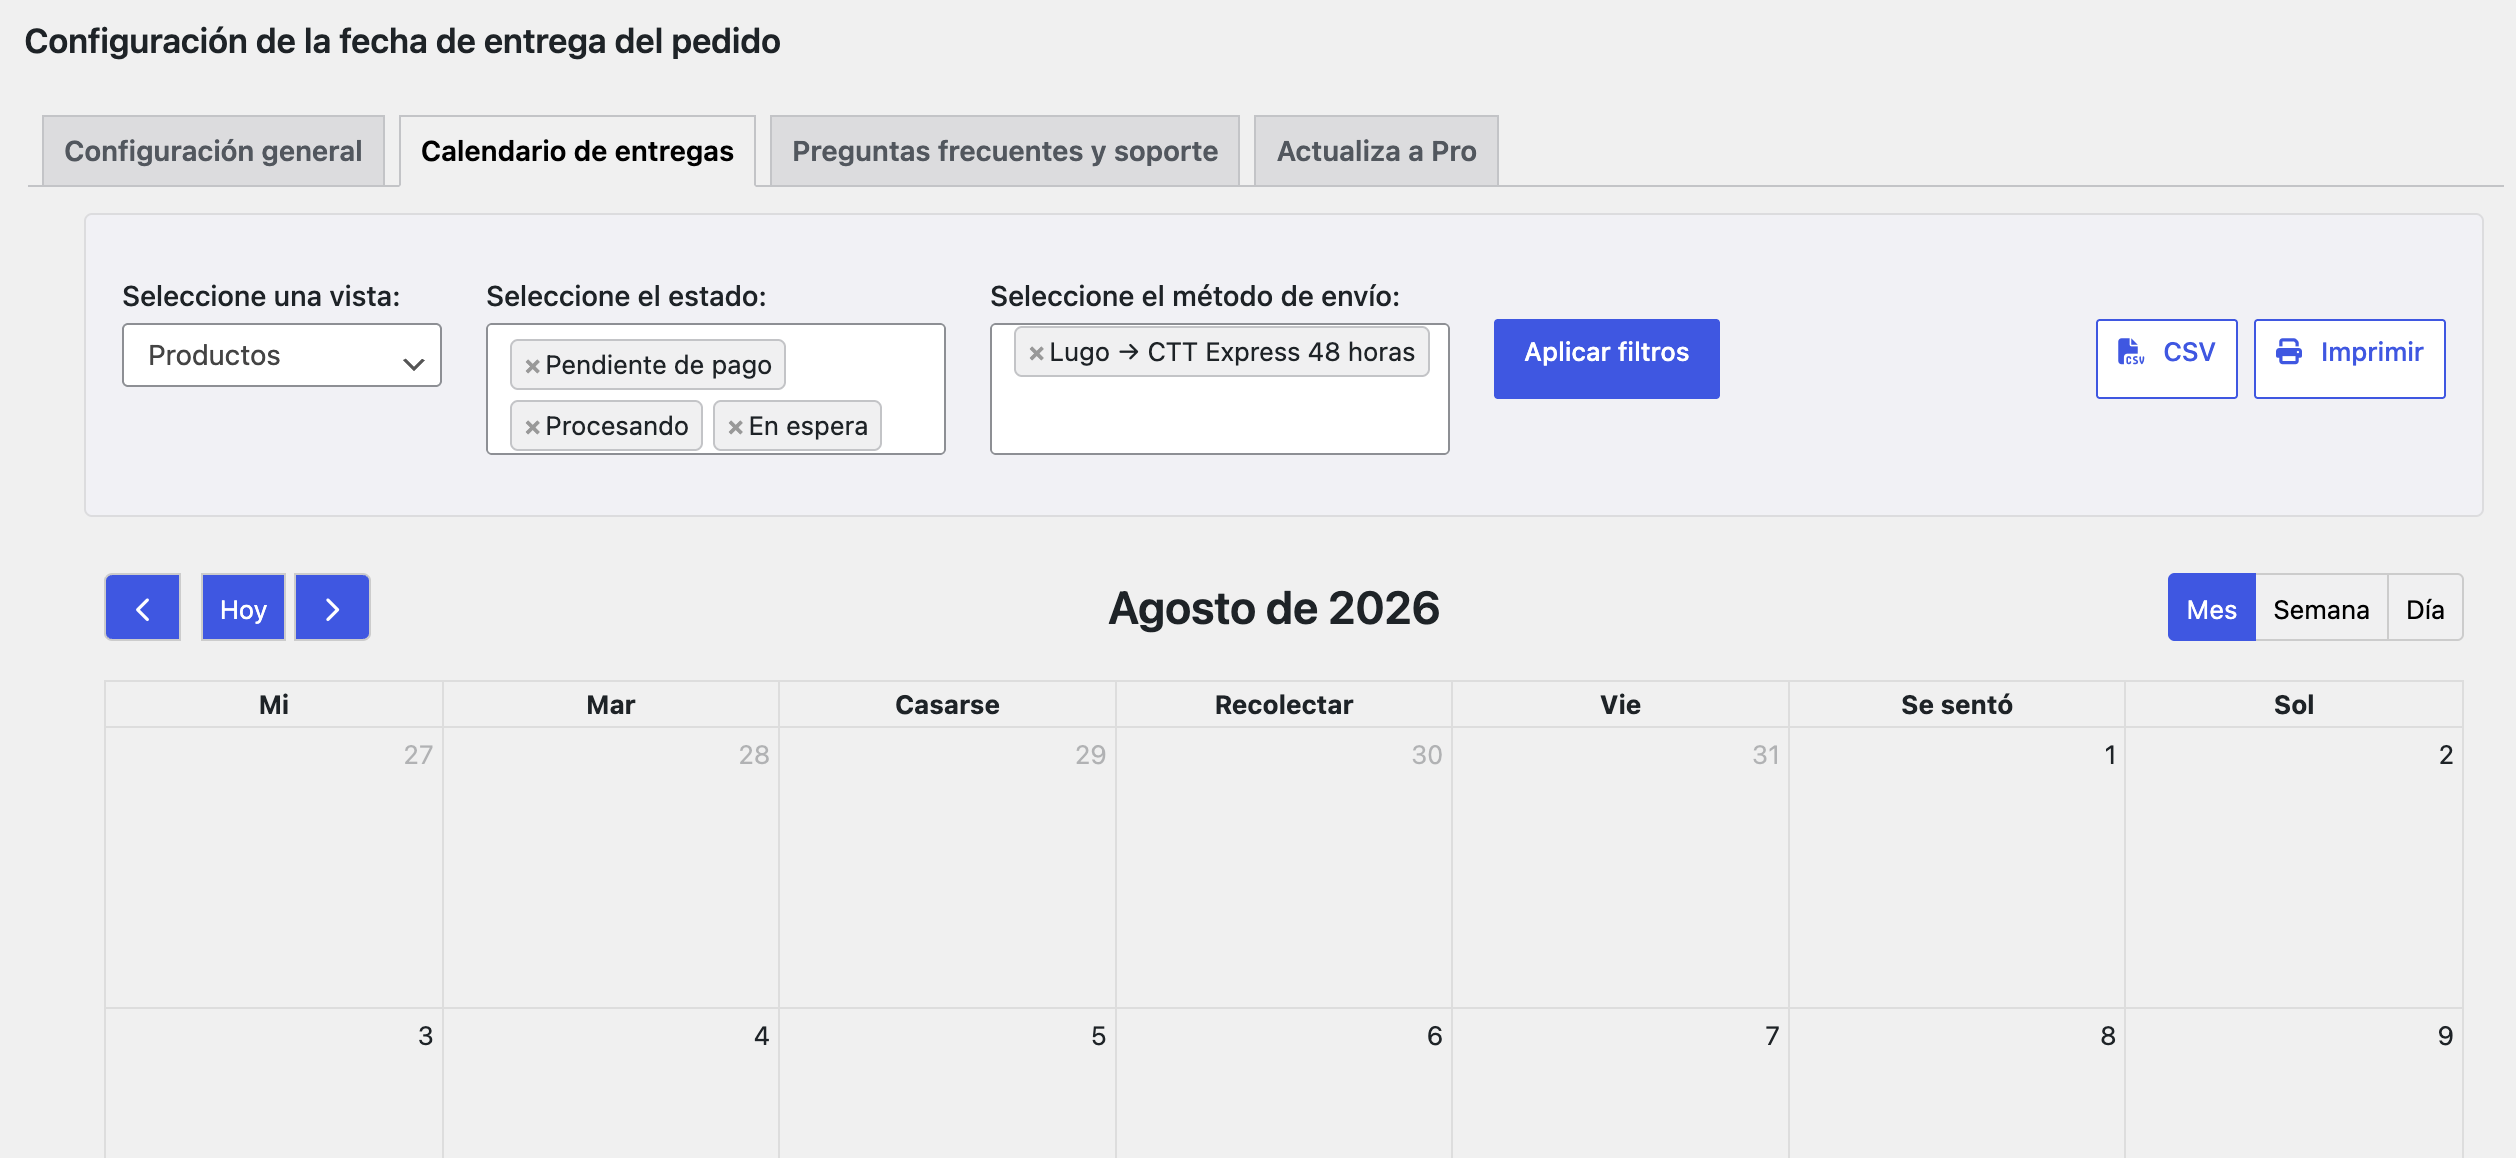The image size is (2516, 1158).
Task: Print the calendar with Imprimir
Action: pyautogui.click(x=2349, y=358)
